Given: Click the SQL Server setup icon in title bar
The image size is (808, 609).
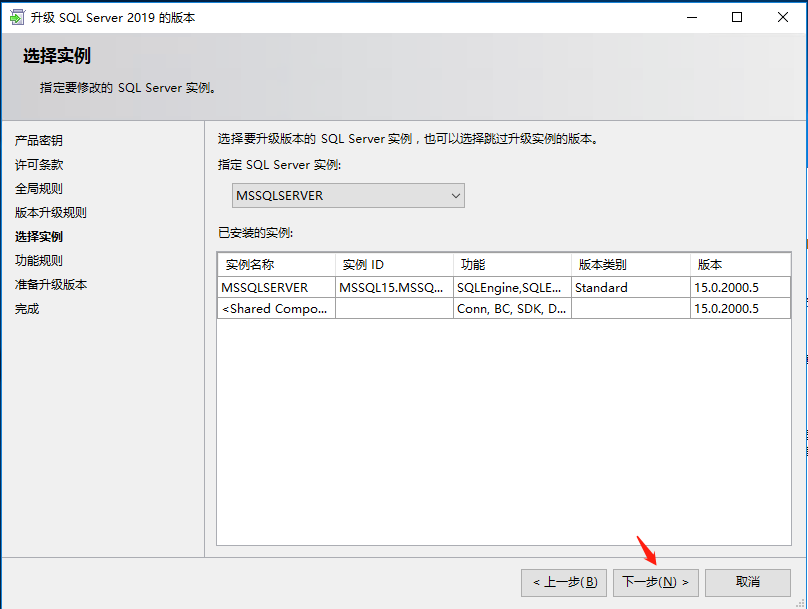Looking at the screenshot, I should click(16, 17).
